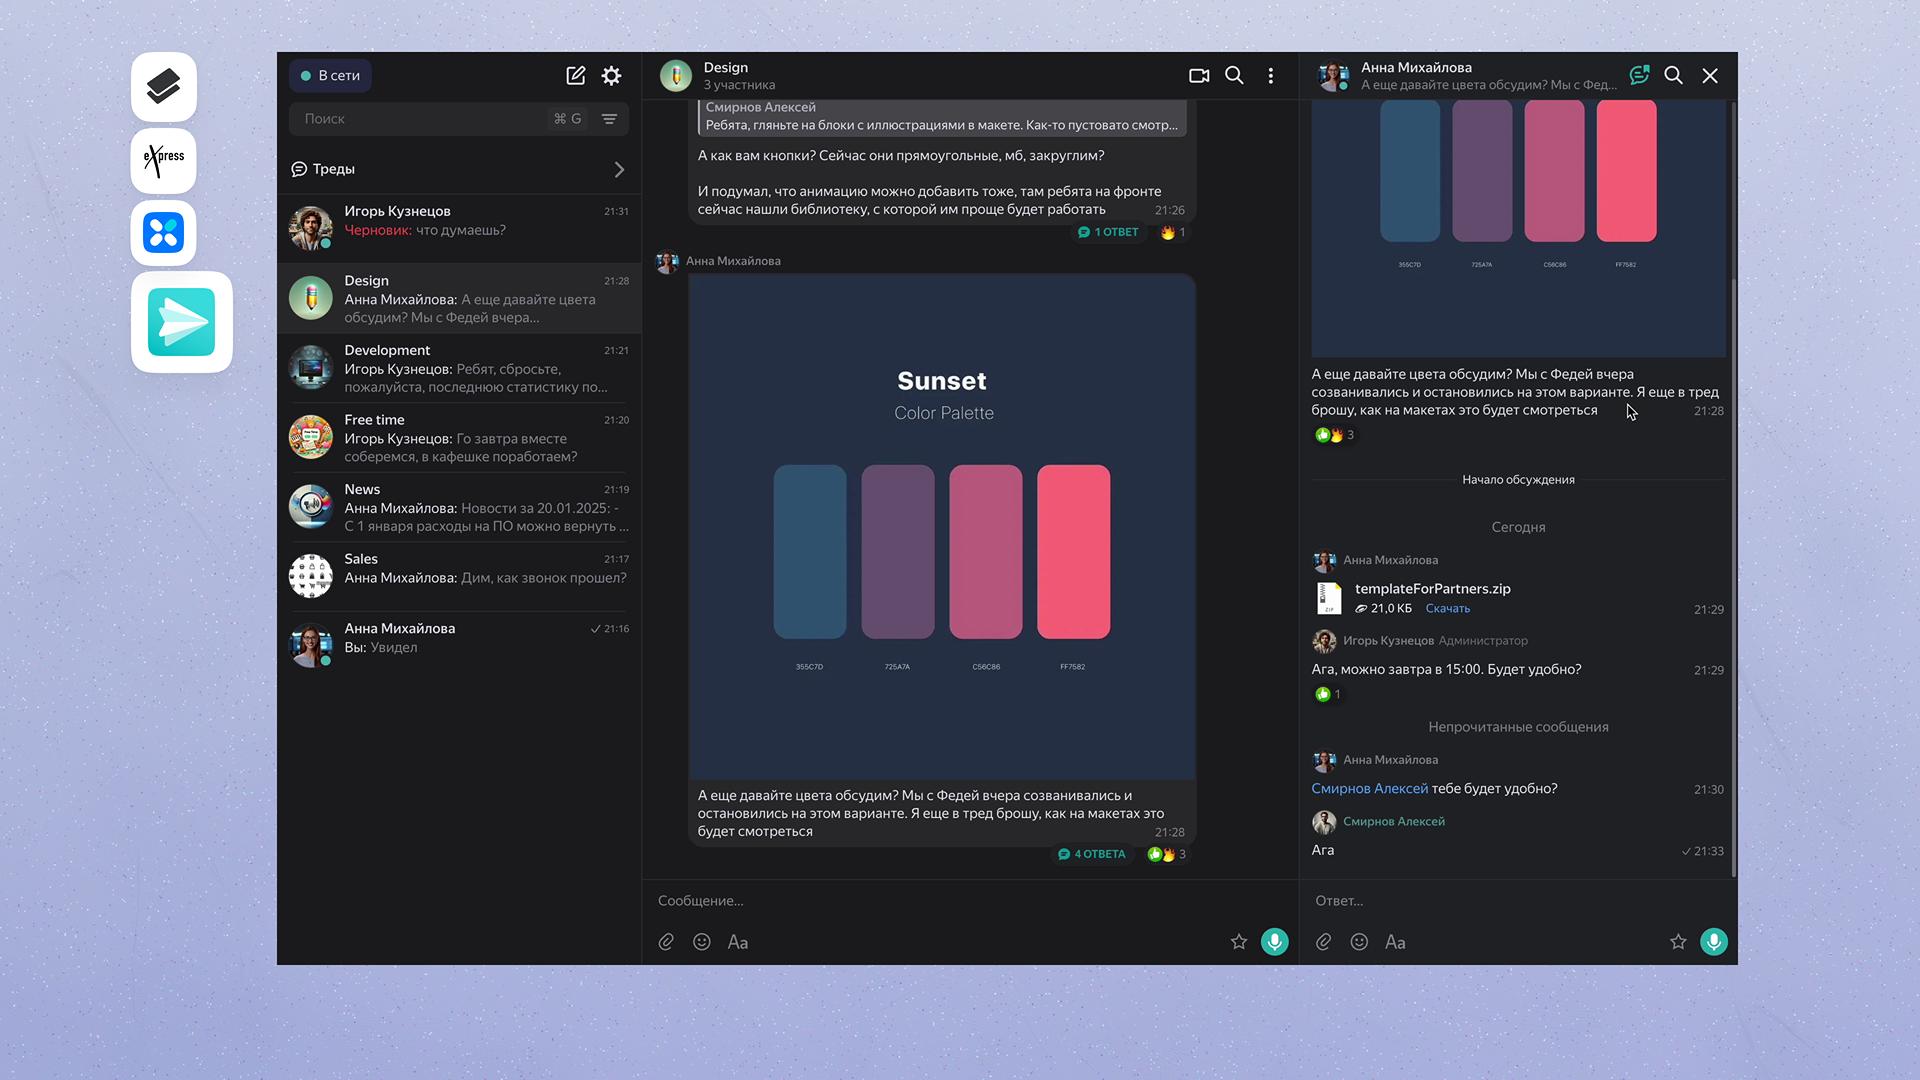The height and width of the screenshot is (1080, 1920).
Task: Click the Скачать link for templateForPartners.zip
Action: (x=1447, y=609)
